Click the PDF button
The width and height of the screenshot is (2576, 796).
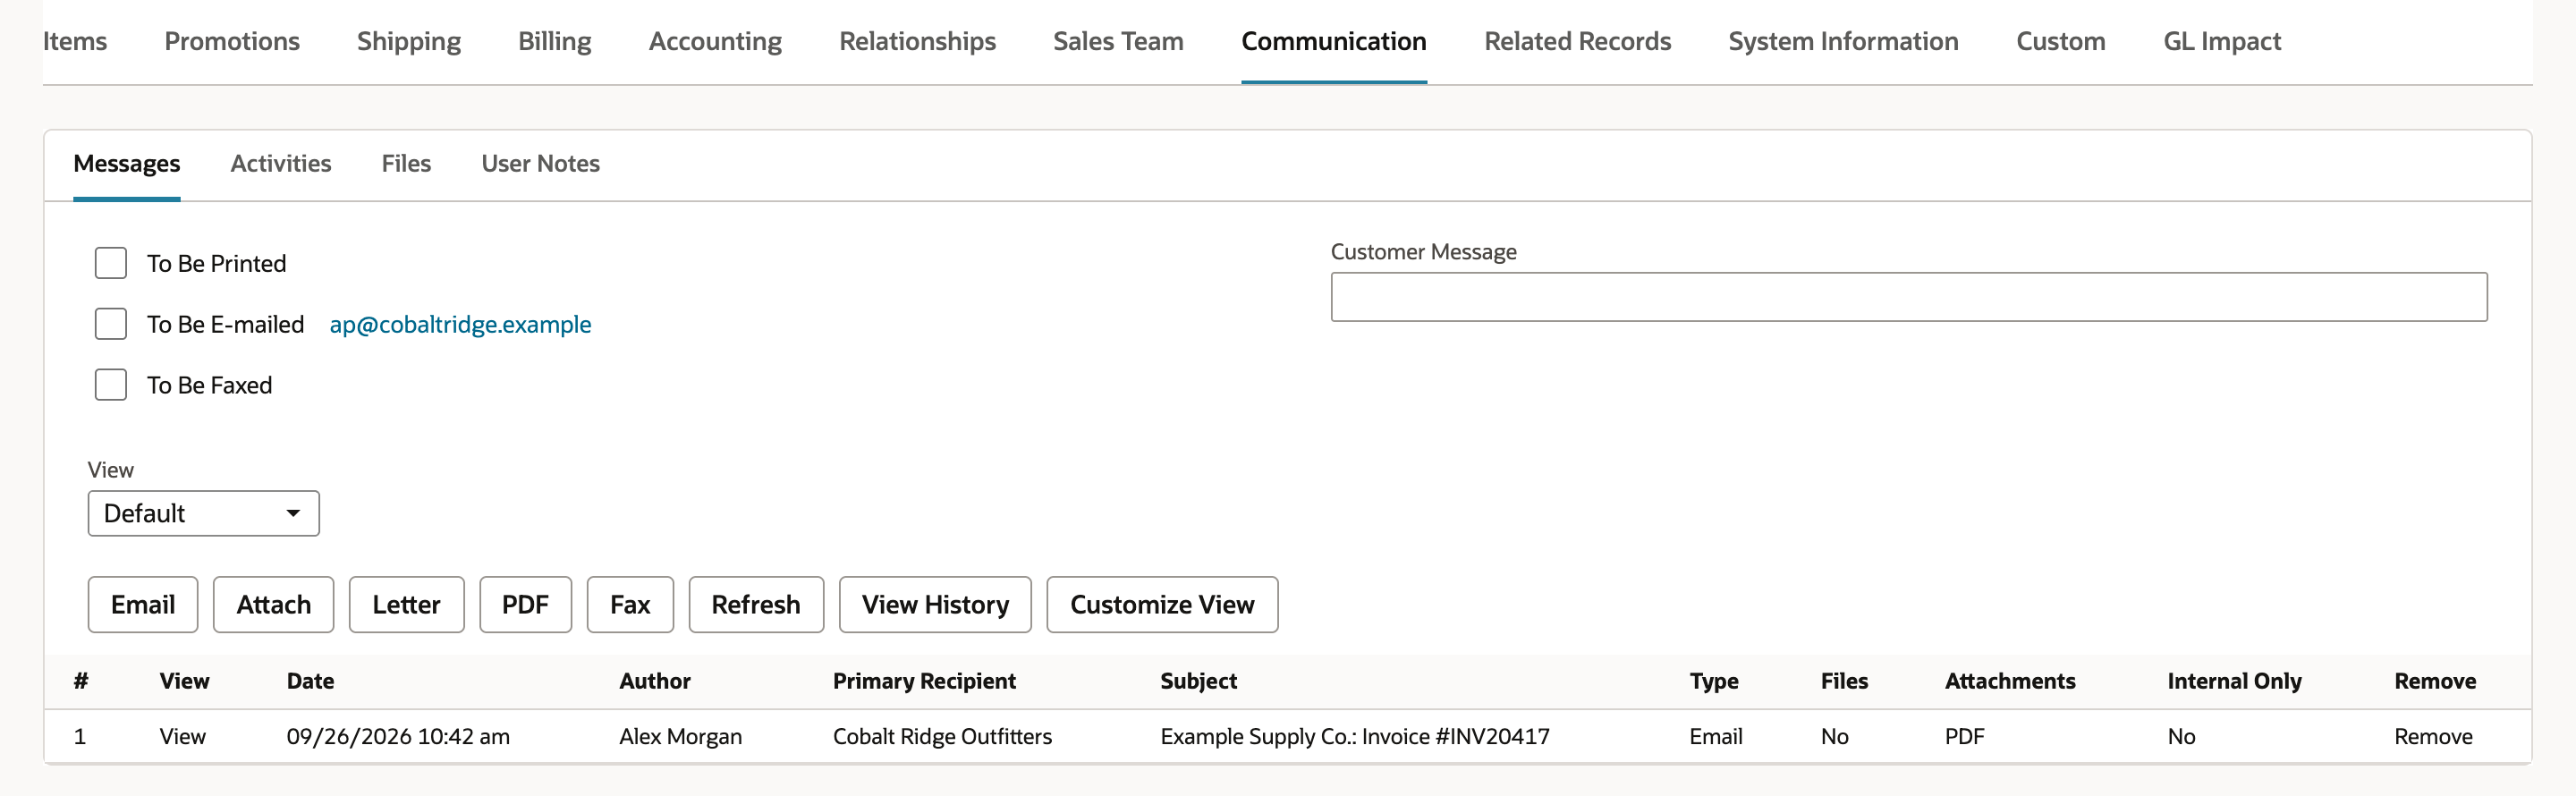(x=526, y=604)
